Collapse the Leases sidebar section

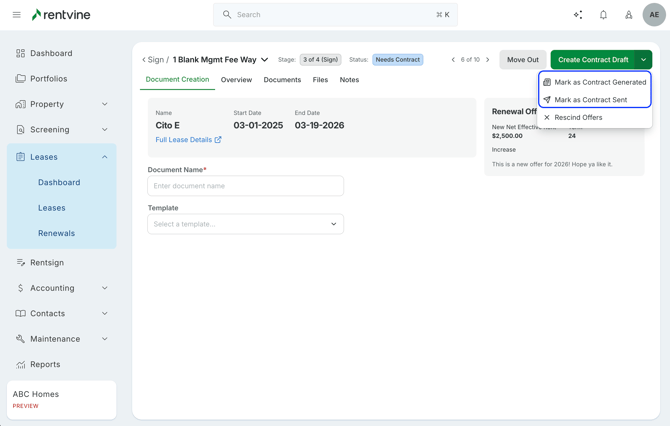(105, 157)
